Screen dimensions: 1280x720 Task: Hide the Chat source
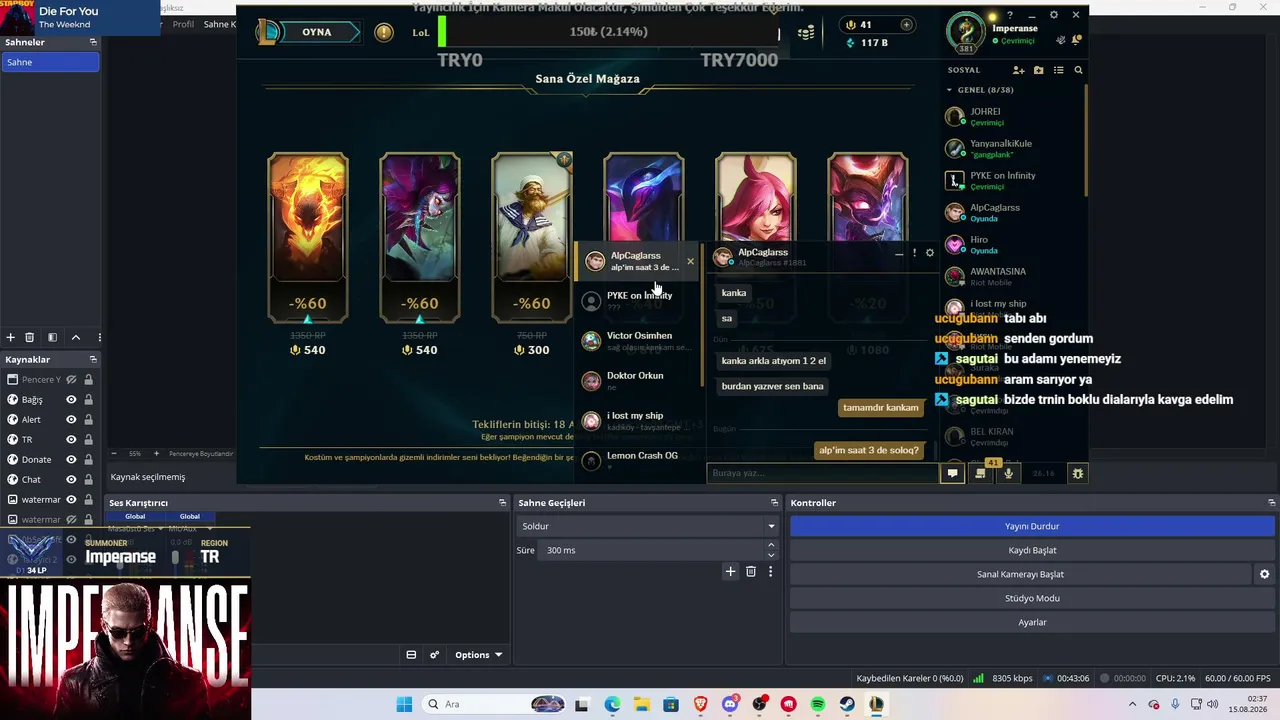[x=71, y=480]
